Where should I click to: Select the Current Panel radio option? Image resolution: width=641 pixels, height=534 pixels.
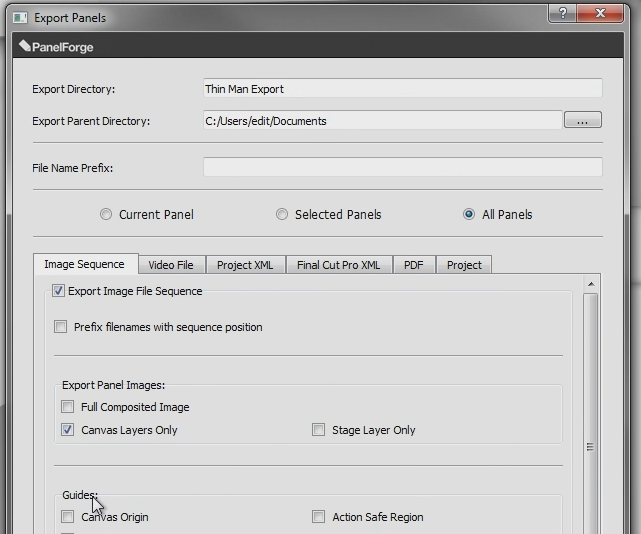(106, 214)
